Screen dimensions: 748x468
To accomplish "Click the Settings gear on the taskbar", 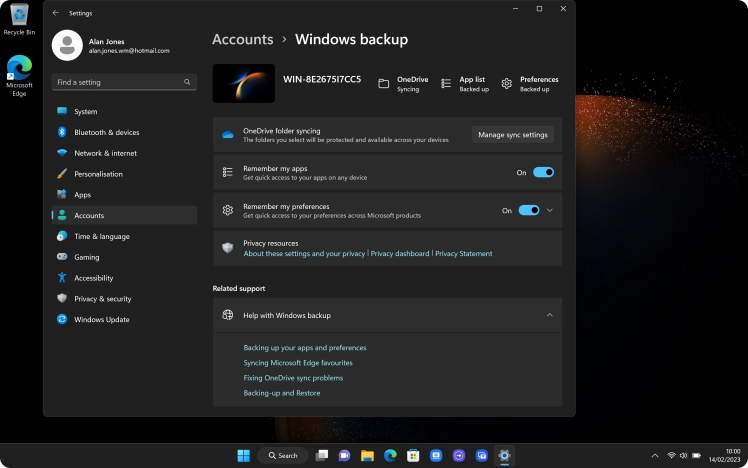I will 504,456.
